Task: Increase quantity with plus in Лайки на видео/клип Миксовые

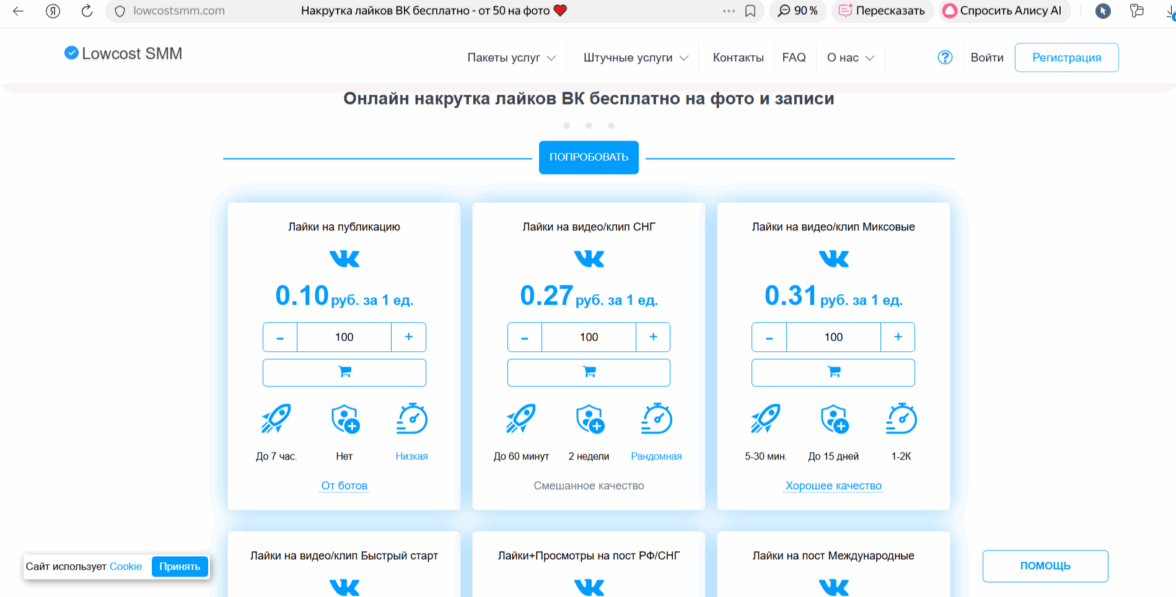Action: [898, 337]
